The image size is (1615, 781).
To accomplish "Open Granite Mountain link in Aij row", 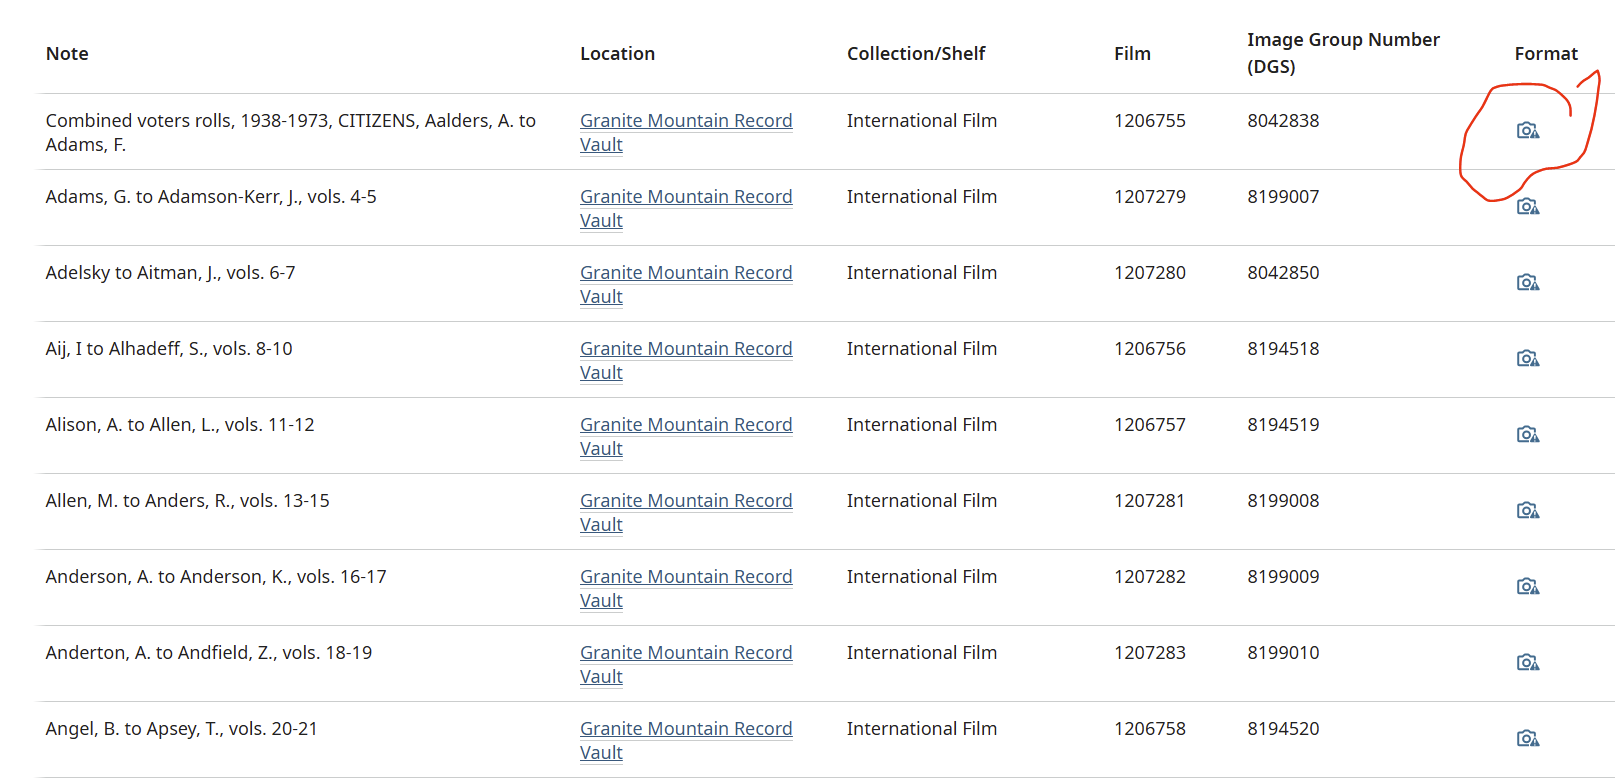I will click(x=685, y=349).
